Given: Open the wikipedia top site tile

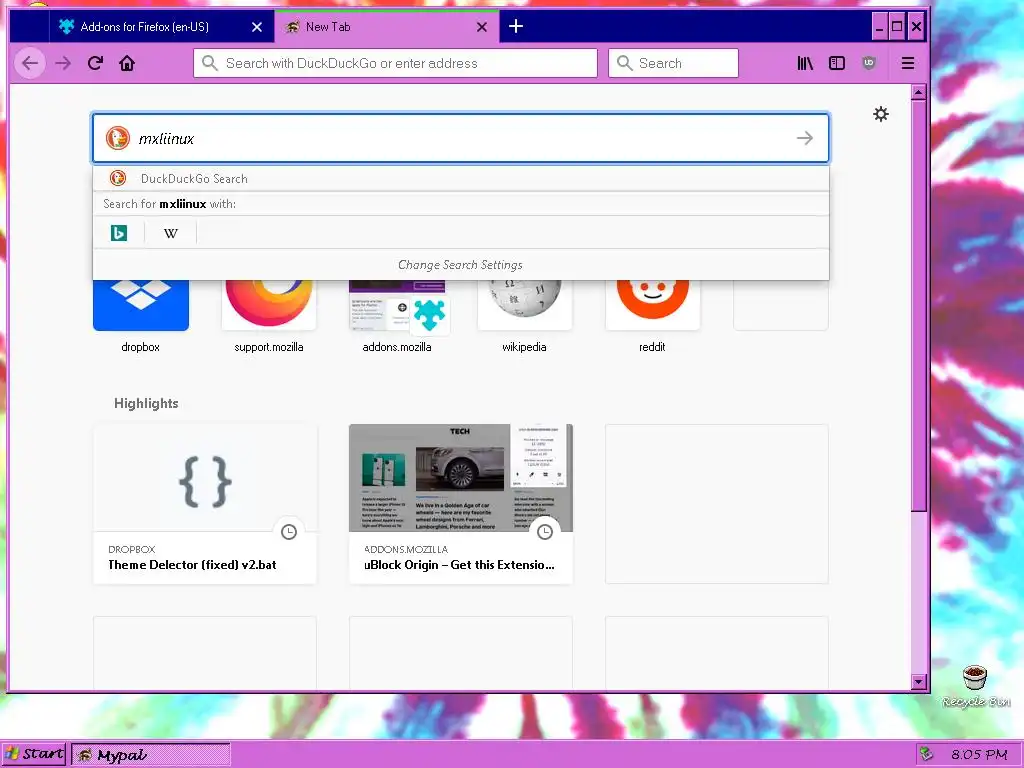Looking at the screenshot, I should [524, 304].
